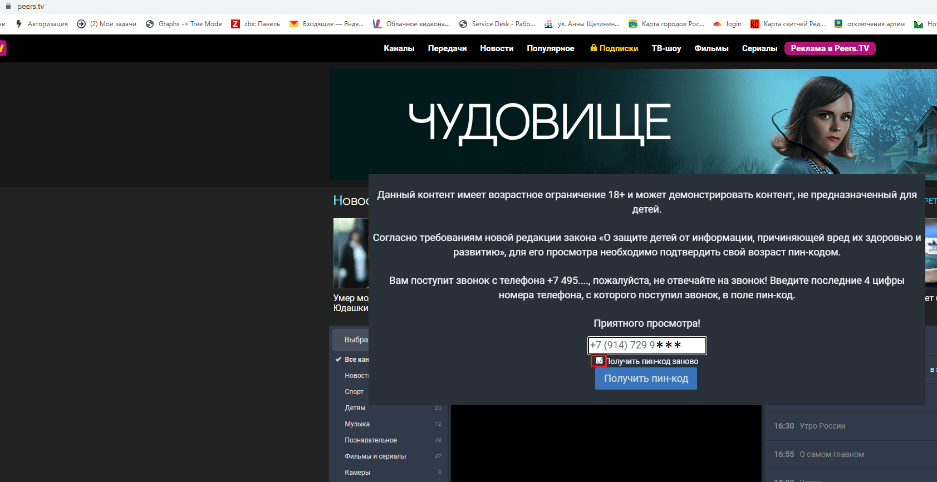The width and height of the screenshot is (937, 482).
Task: Open the Graphs -> Tree Mode bookmark
Action: point(184,24)
